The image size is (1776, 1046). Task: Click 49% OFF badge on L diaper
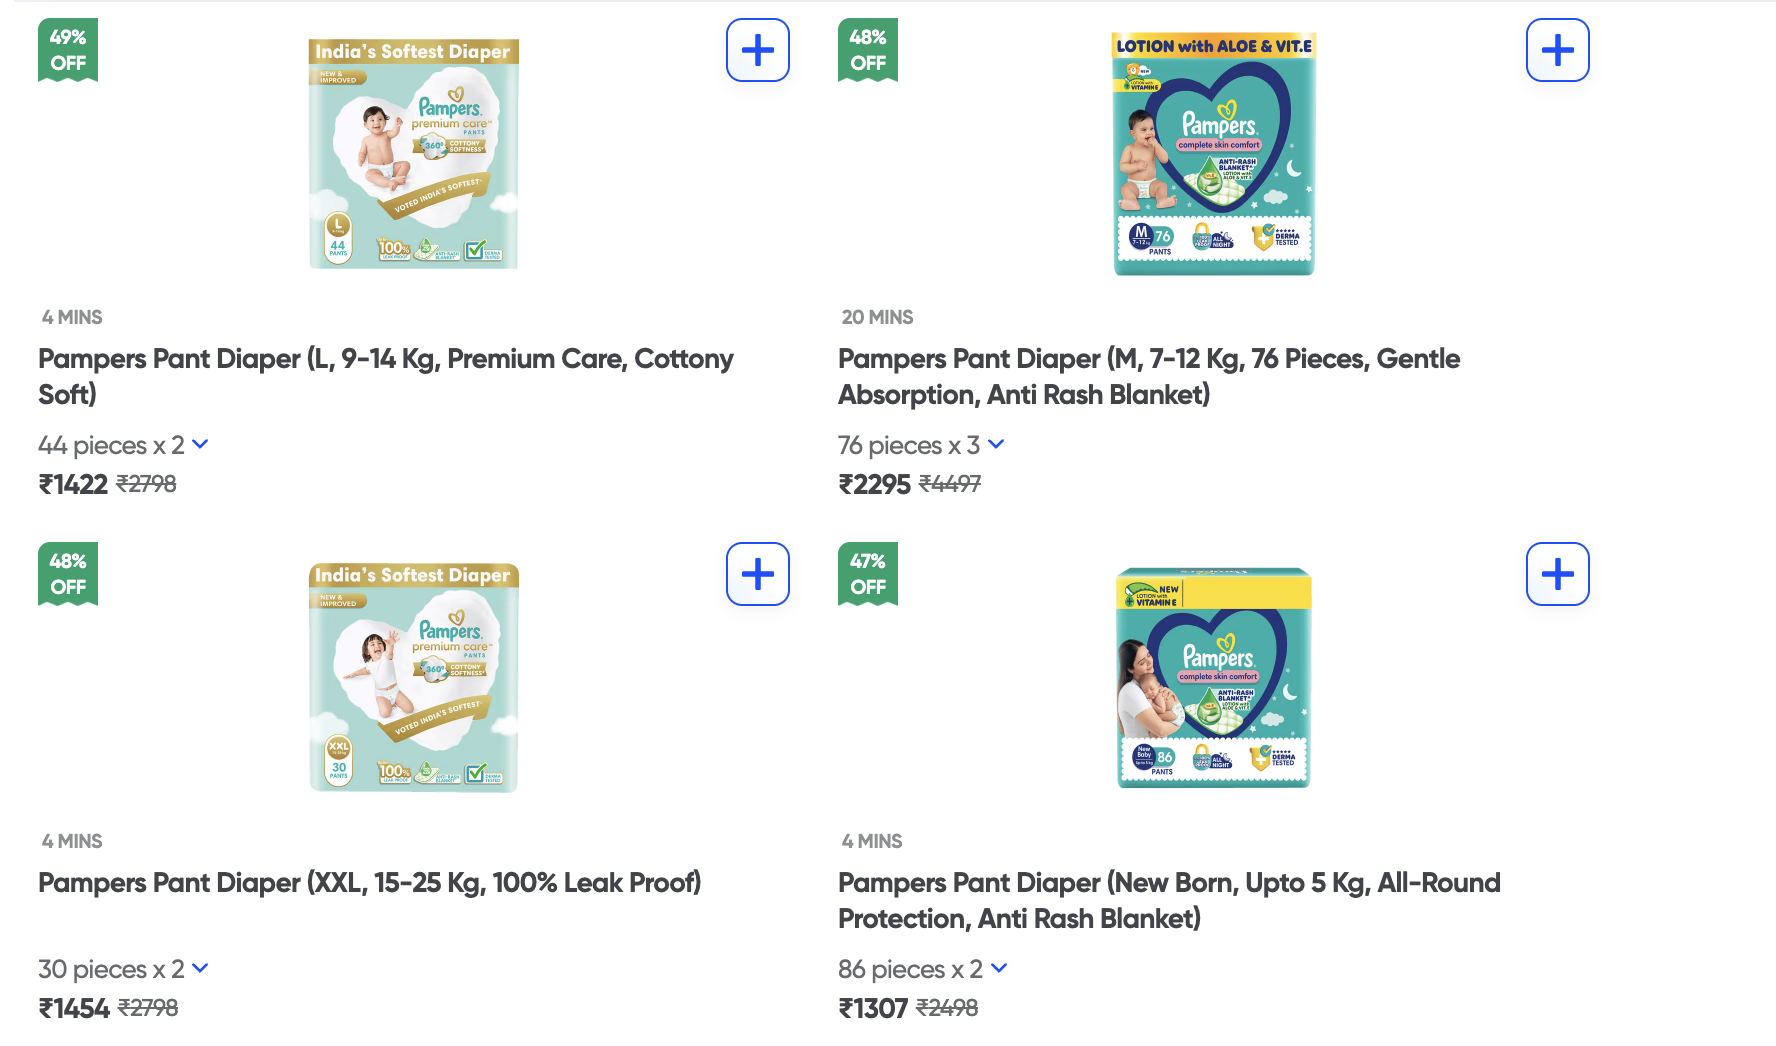click(x=68, y=50)
